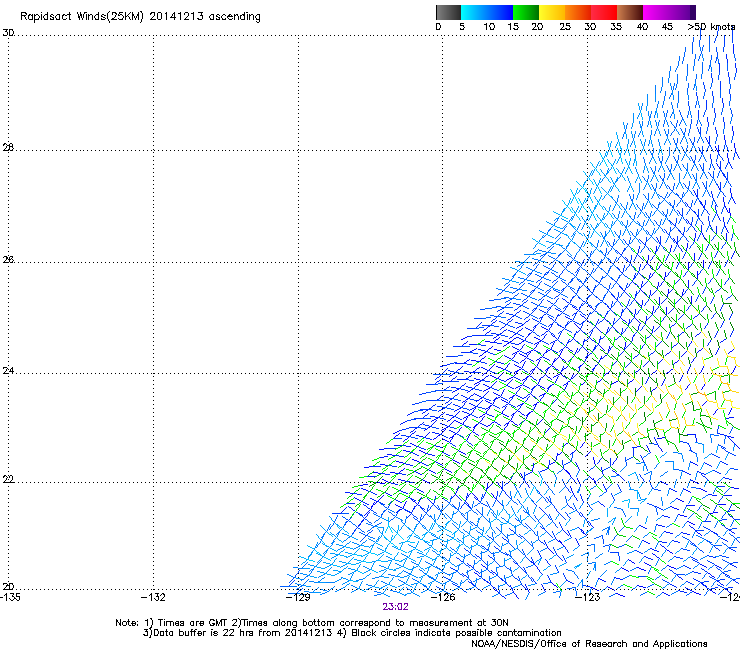
Task: Click the blue 10-15 knots legend band
Action: [500, 12]
